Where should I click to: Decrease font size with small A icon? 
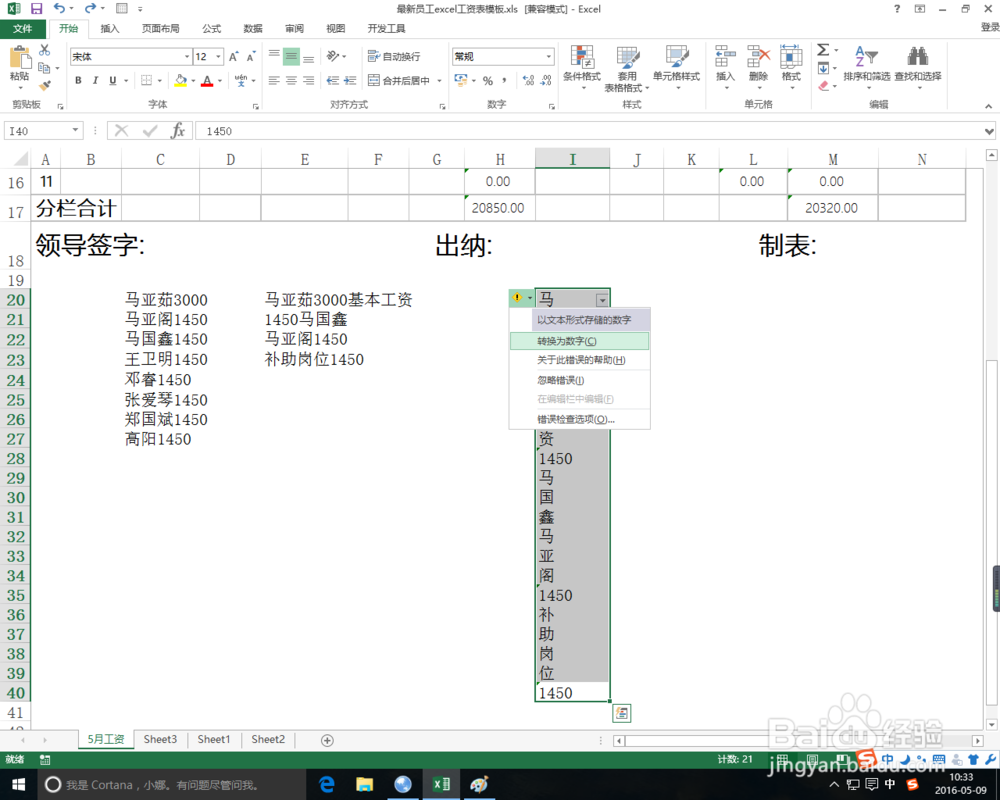coord(251,57)
